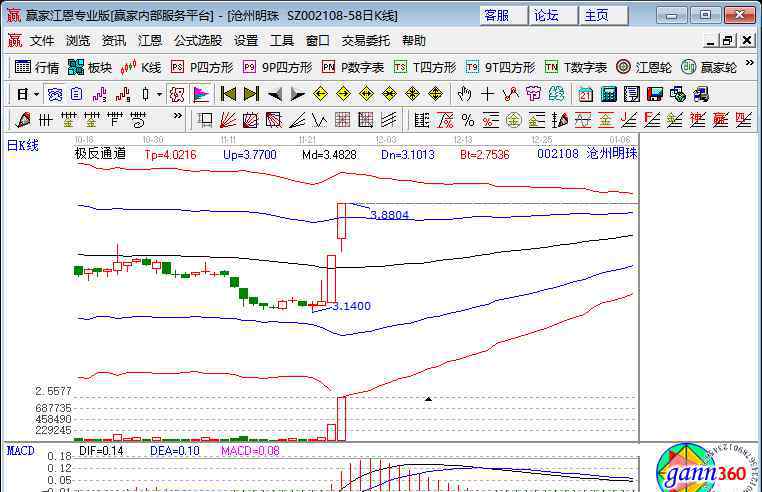Open the 9P四方形 tool
Screen dimensions: 762x492
(x=277, y=67)
